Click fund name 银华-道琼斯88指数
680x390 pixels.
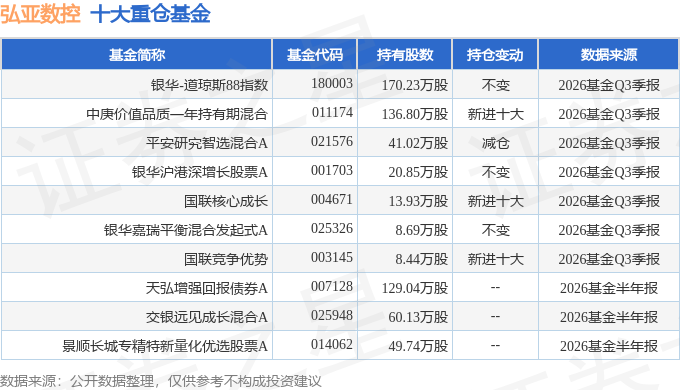tap(209, 85)
